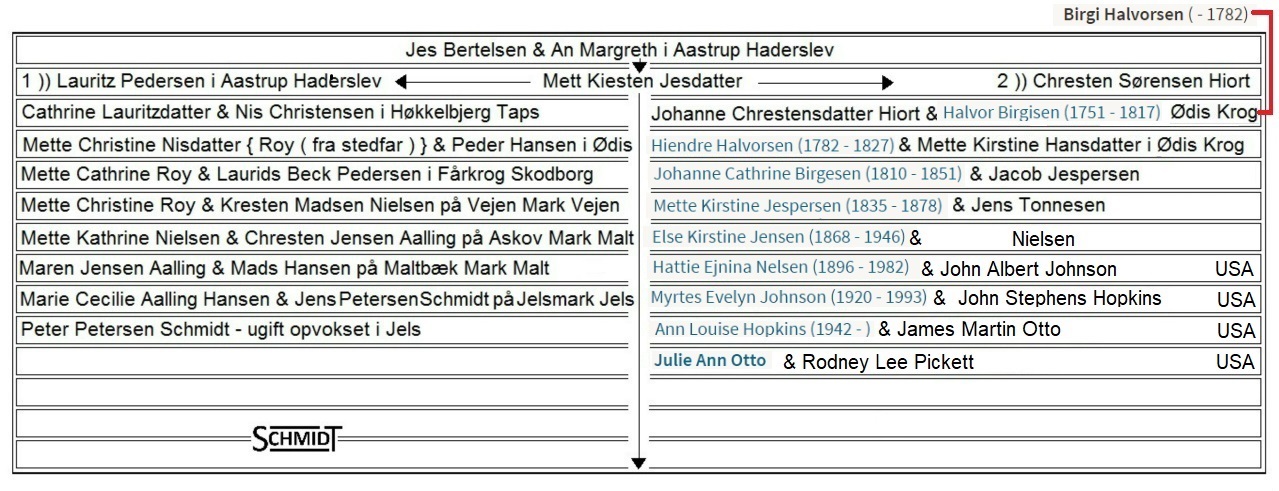
Task: Select Hattie Ejnina Nelsen (1896 - 1982)
Action: [x=780, y=267]
